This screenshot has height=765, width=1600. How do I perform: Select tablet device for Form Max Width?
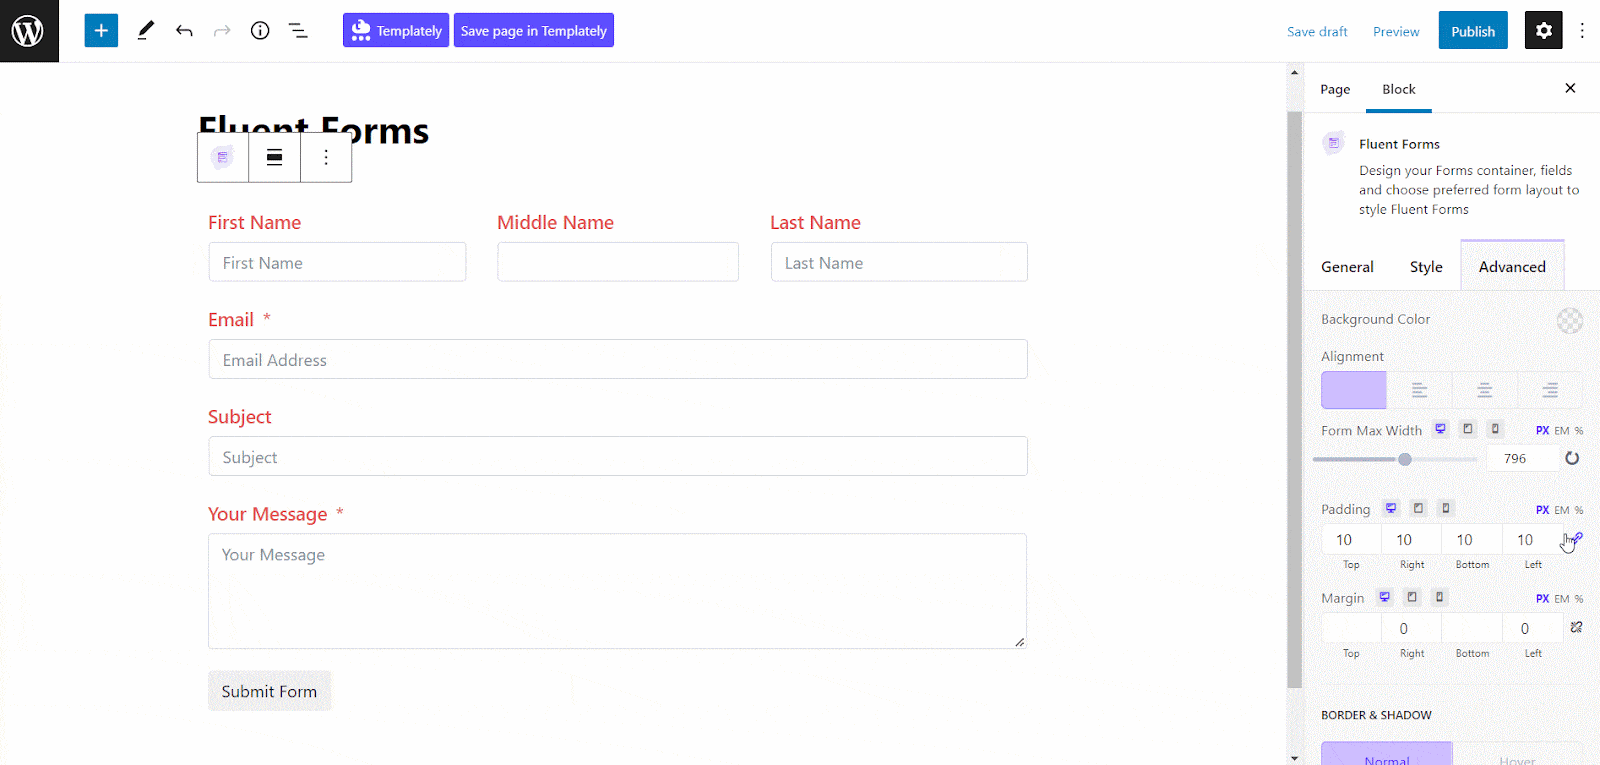pyautogui.click(x=1468, y=429)
